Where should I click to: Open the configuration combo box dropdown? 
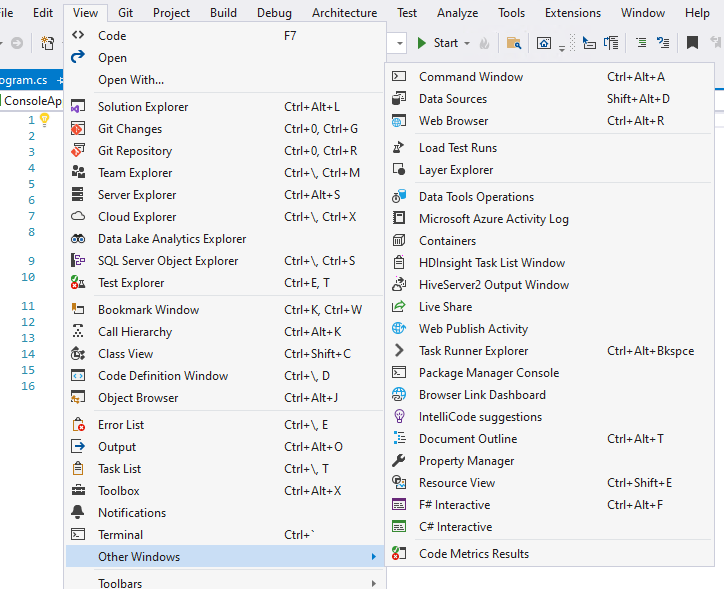click(399, 43)
